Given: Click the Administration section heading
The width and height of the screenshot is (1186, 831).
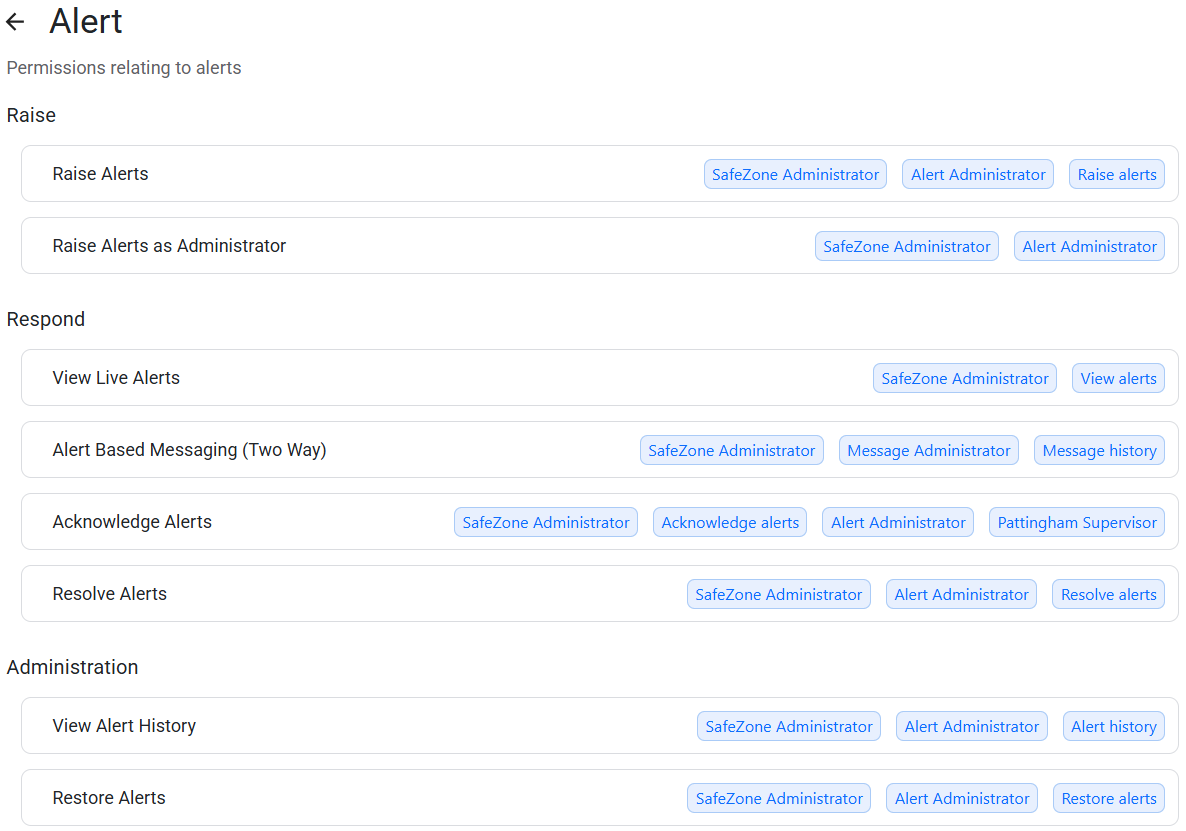Looking at the screenshot, I should [x=73, y=667].
